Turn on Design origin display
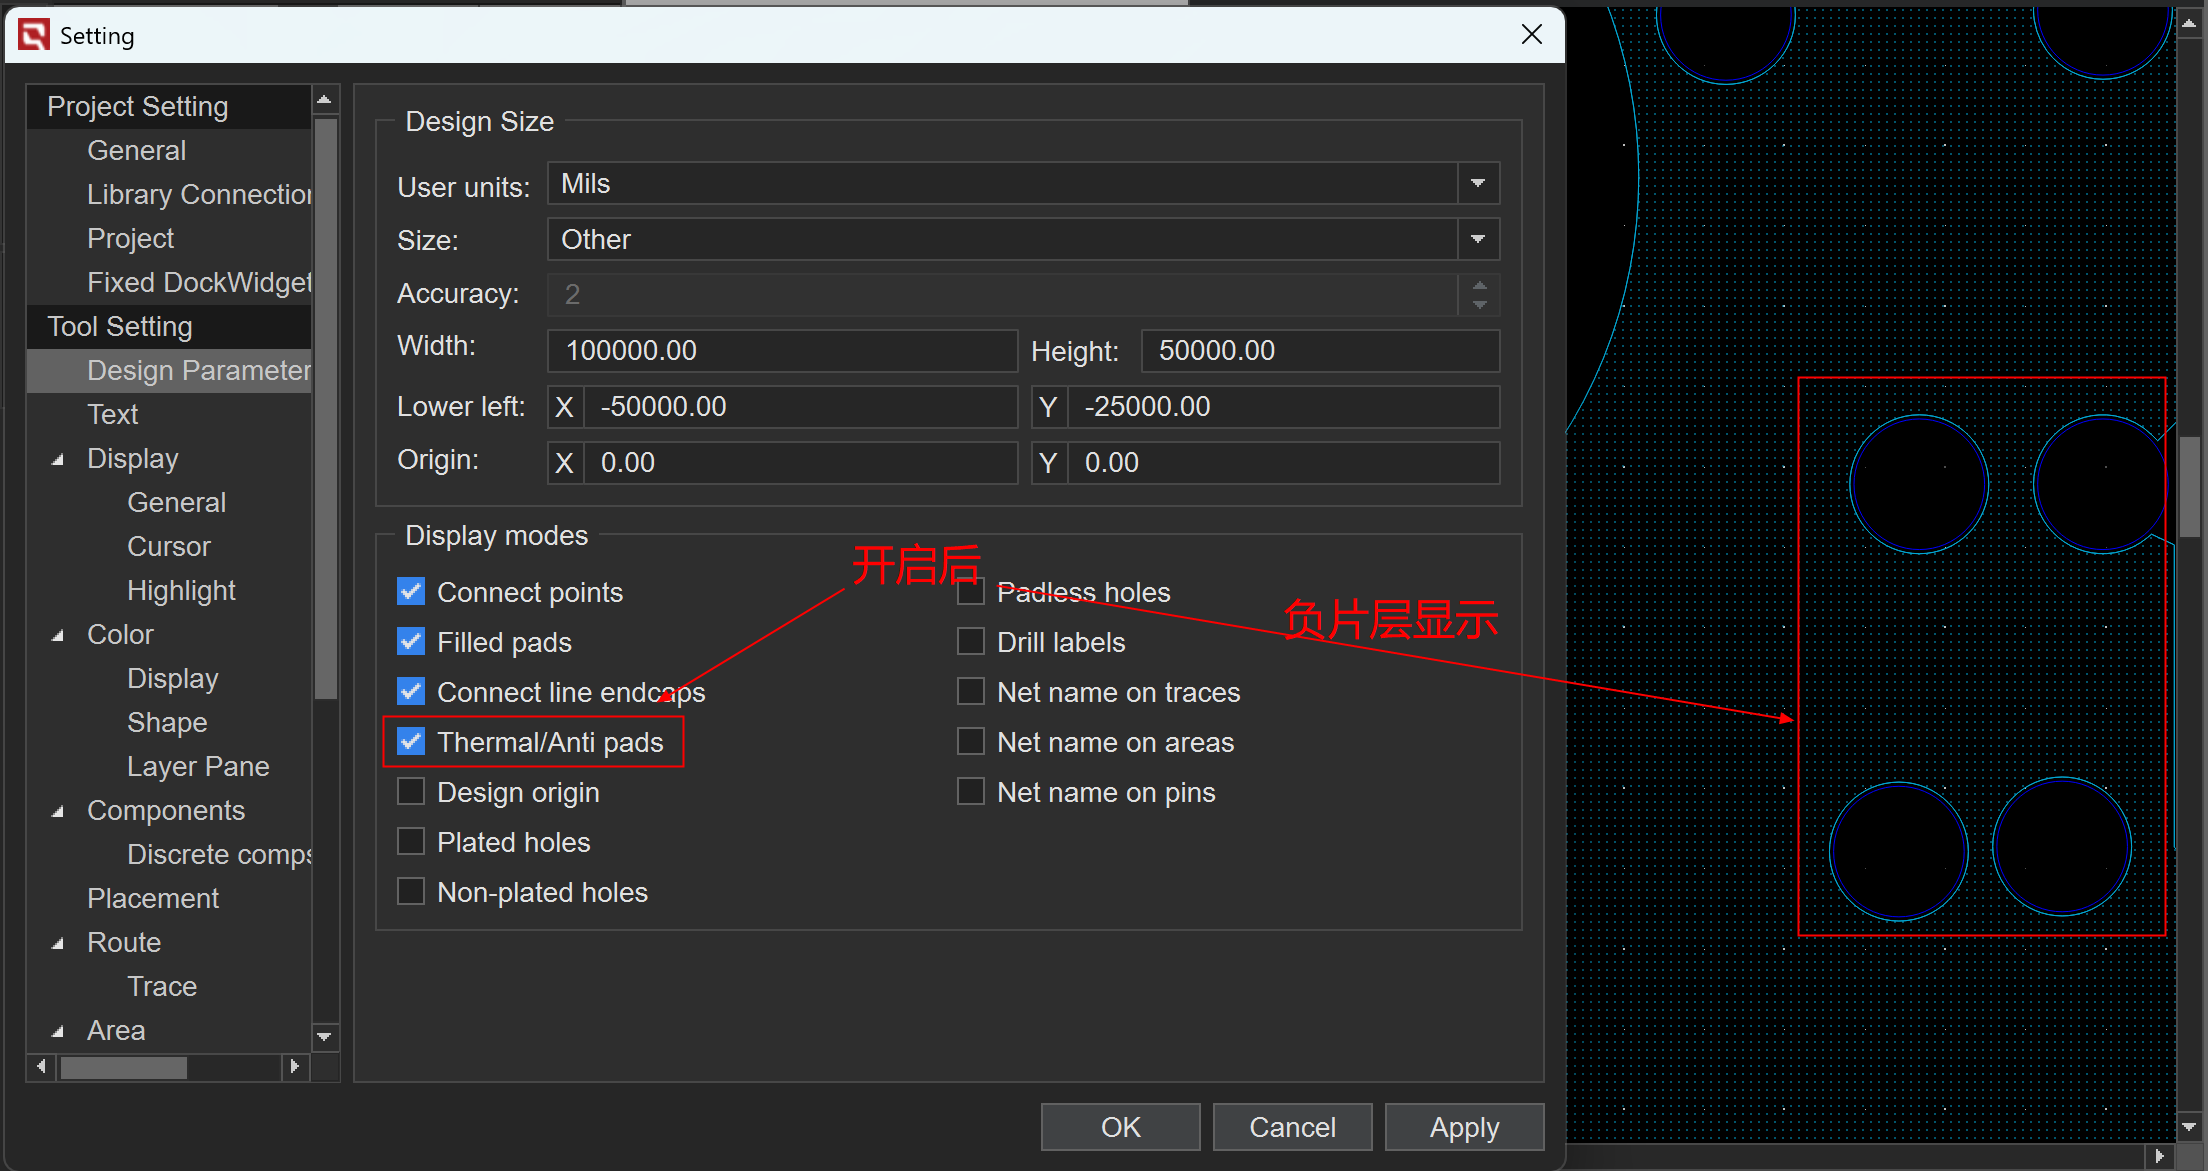 (x=411, y=792)
